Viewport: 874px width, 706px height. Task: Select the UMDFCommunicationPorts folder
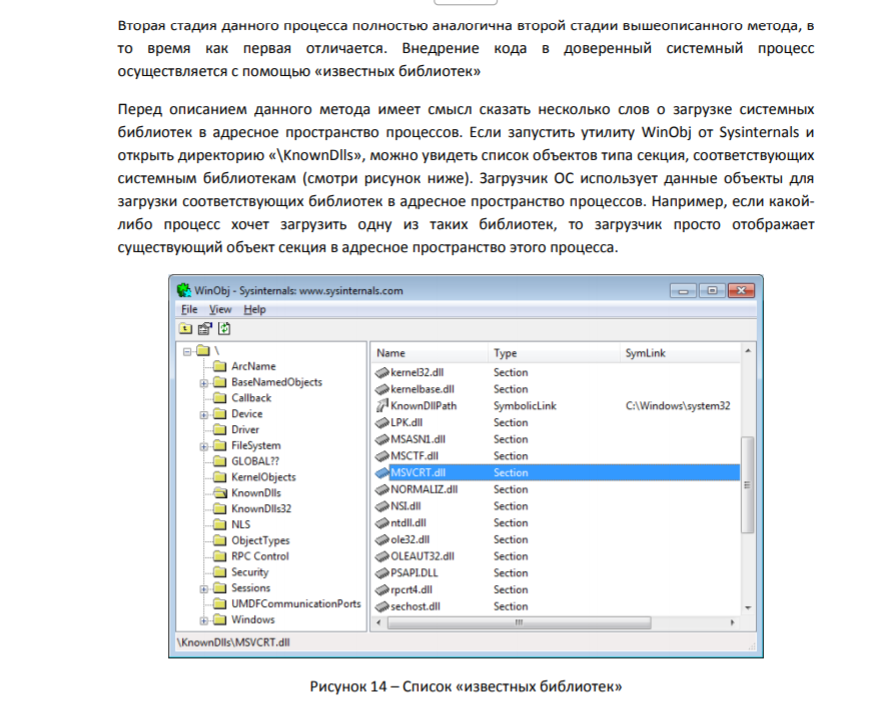(296, 604)
